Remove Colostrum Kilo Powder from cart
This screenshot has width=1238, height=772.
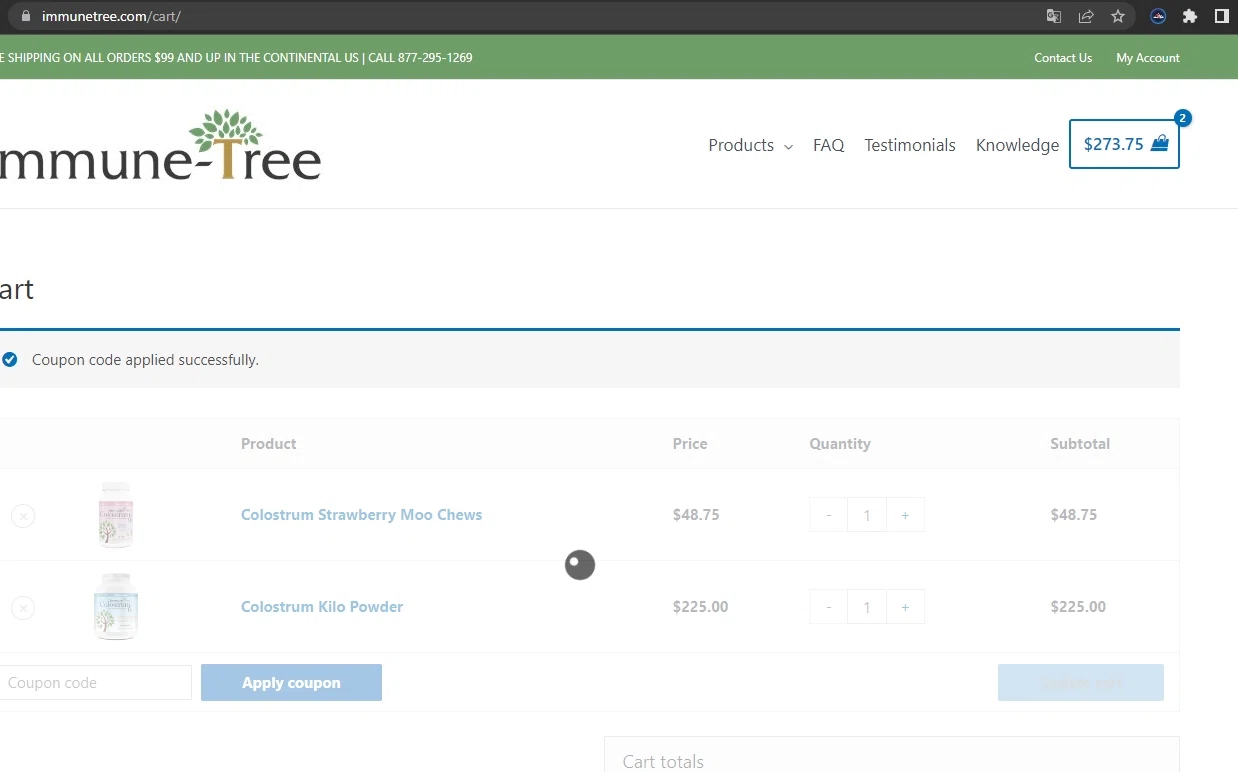(x=23, y=608)
